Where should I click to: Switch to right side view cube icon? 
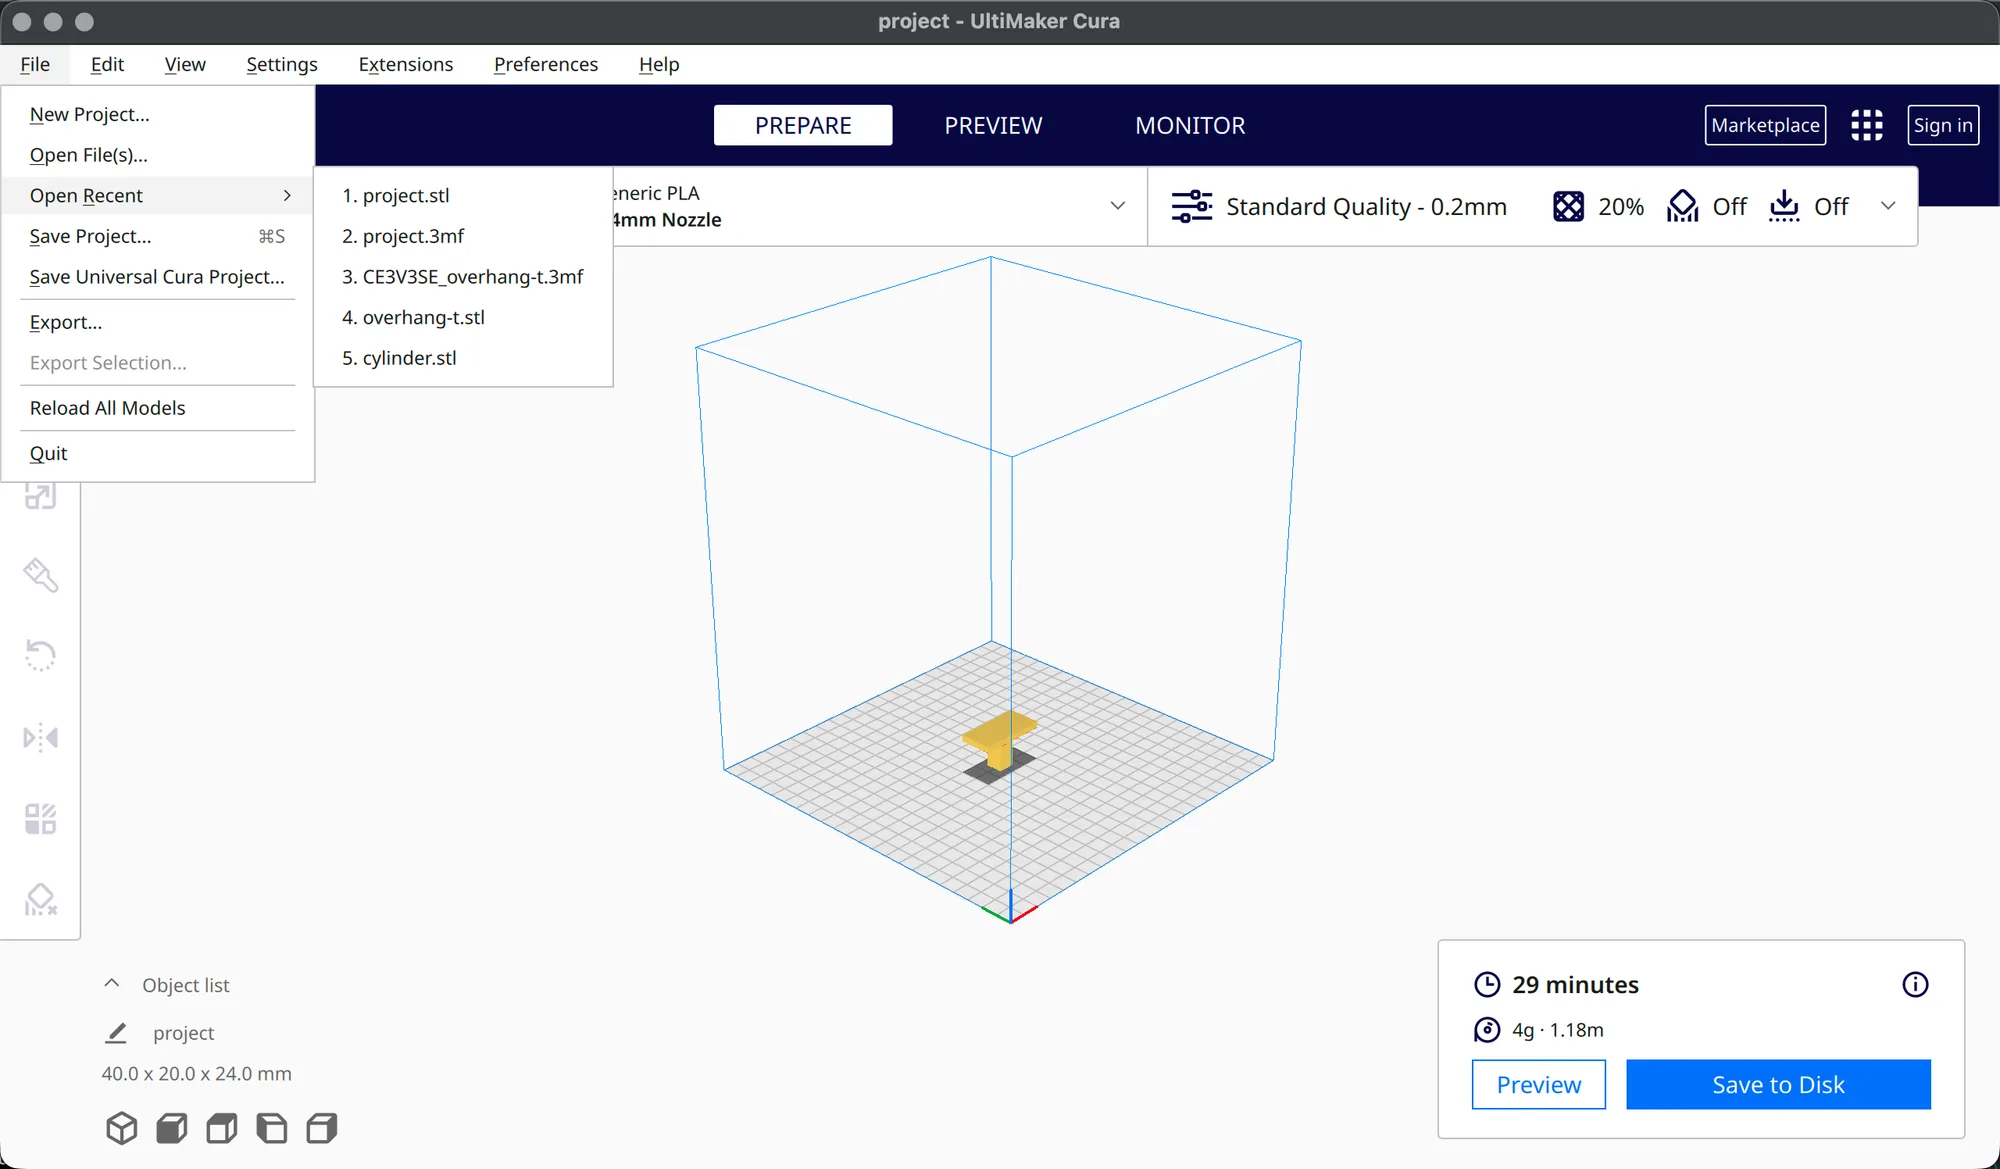pyautogui.click(x=322, y=1128)
